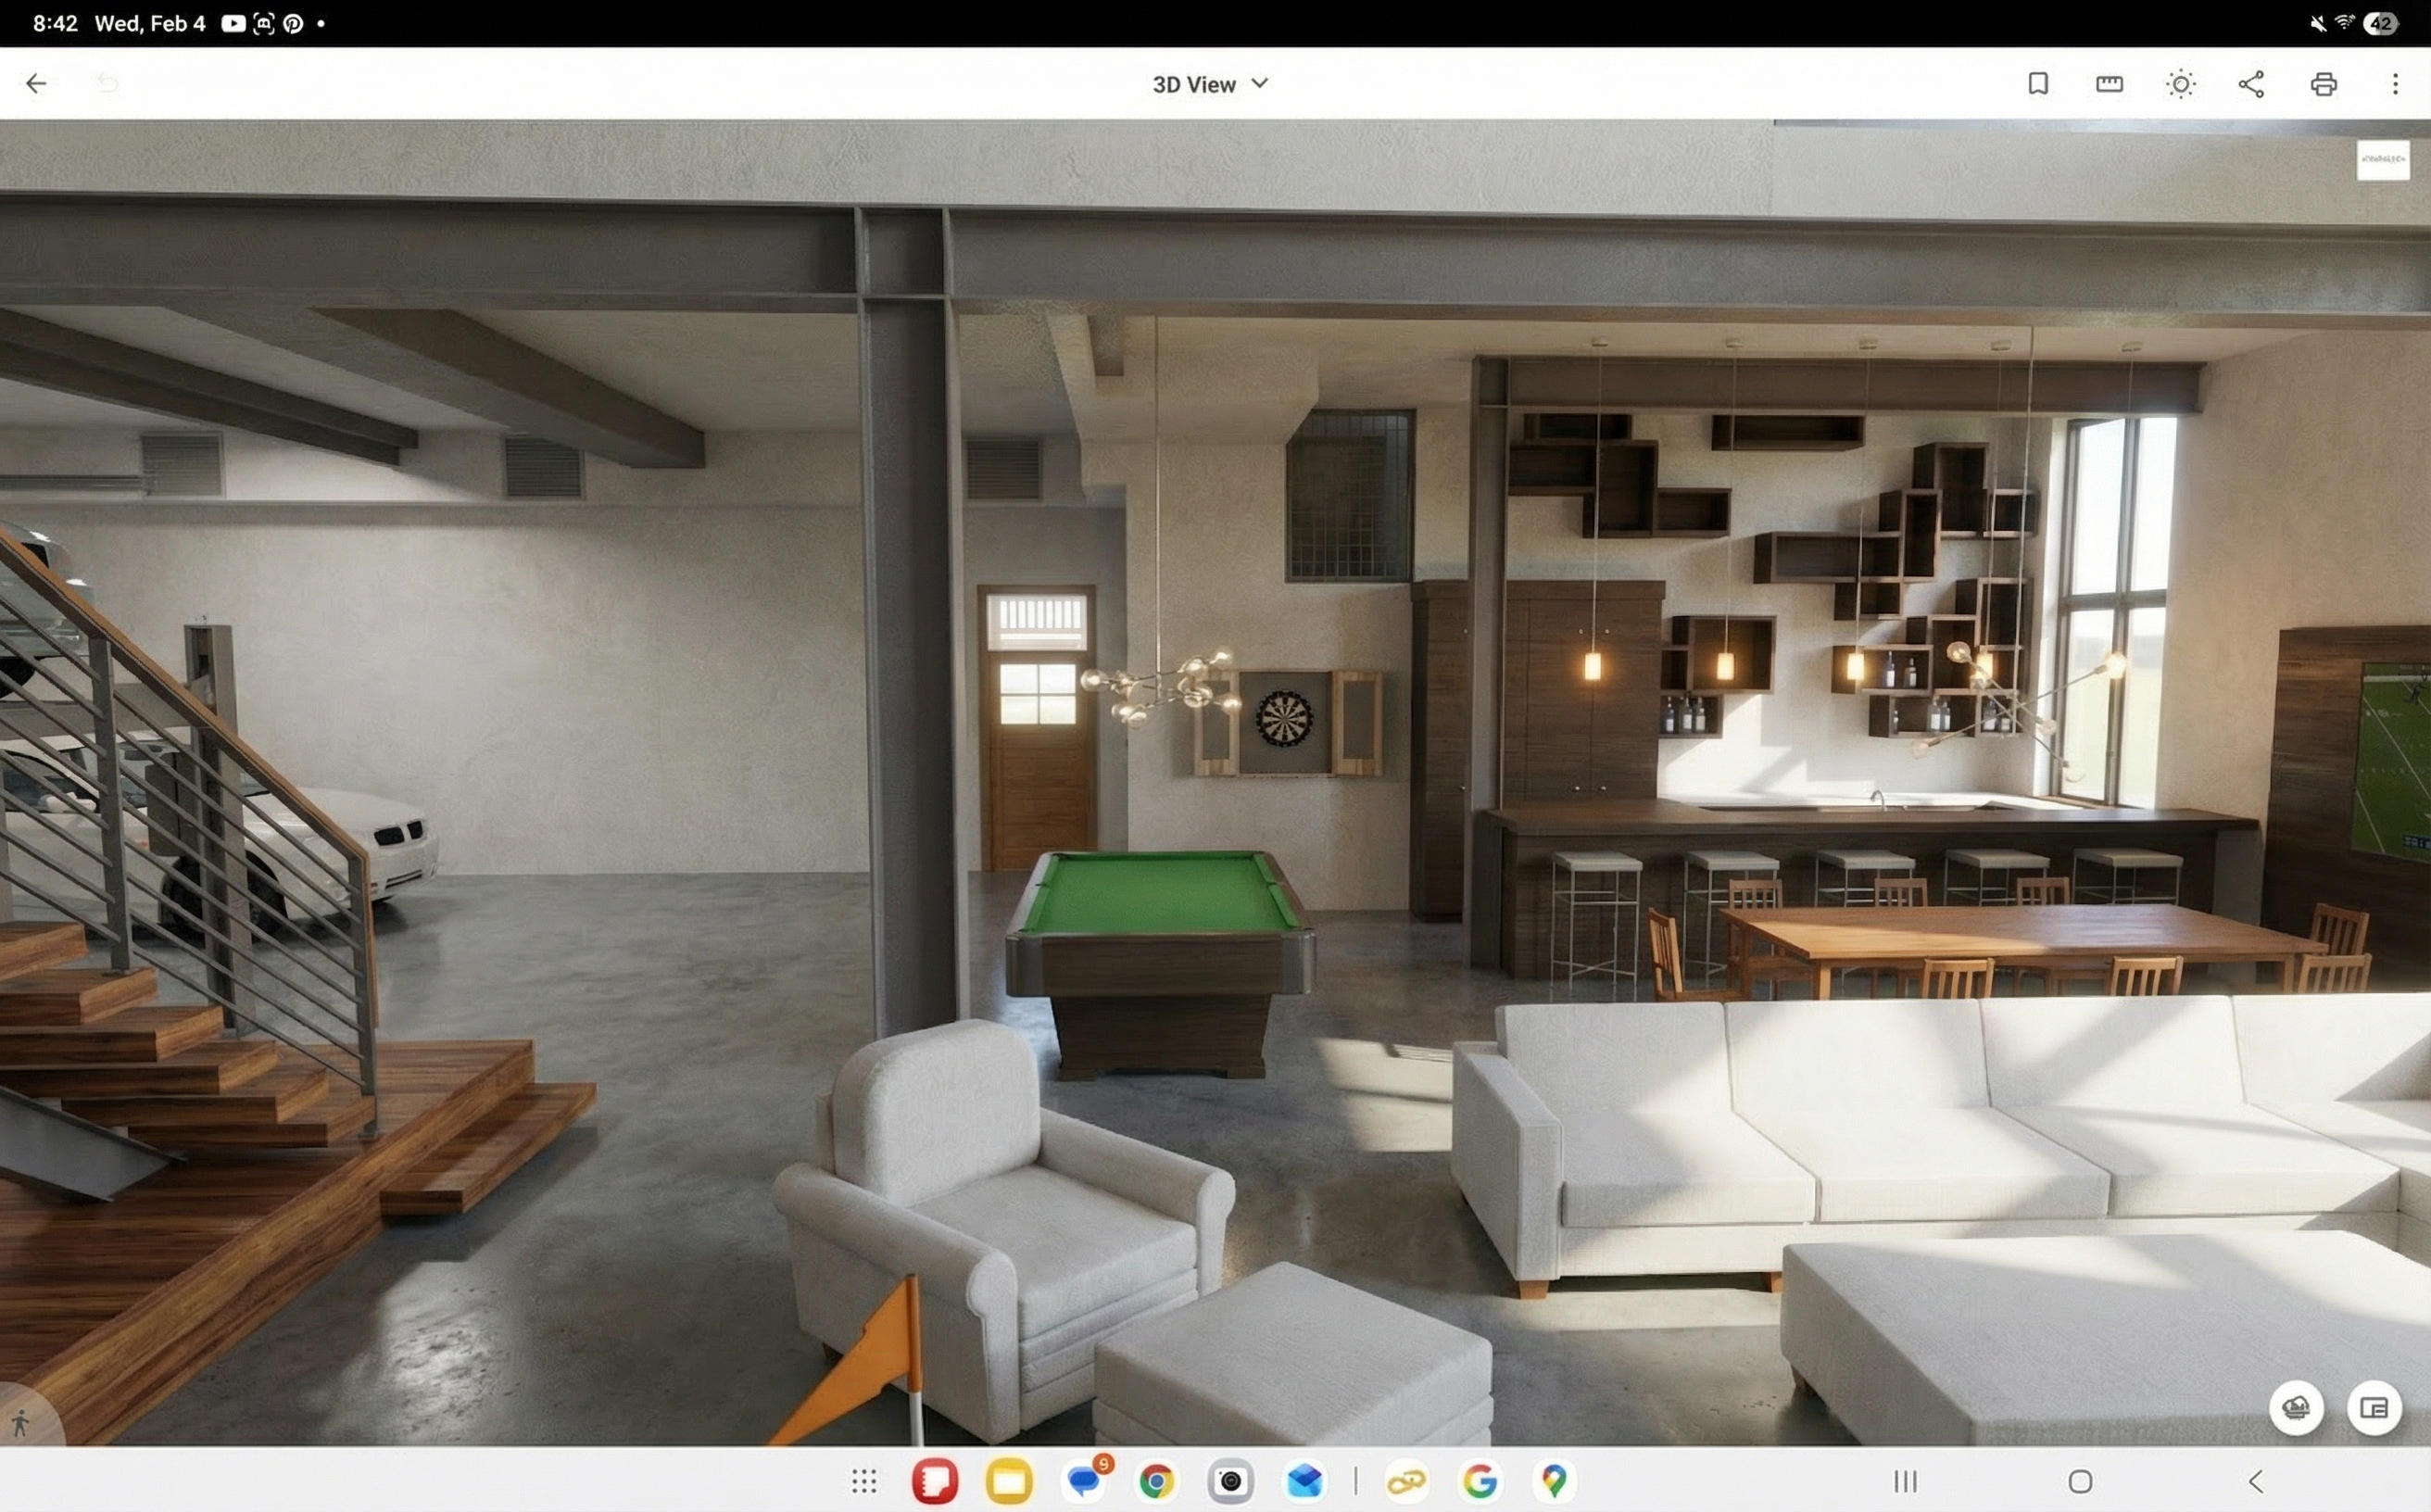The width and height of the screenshot is (2431, 1512).
Task: Launch Chrome from the taskbar
Action: click(1156, 1481)
